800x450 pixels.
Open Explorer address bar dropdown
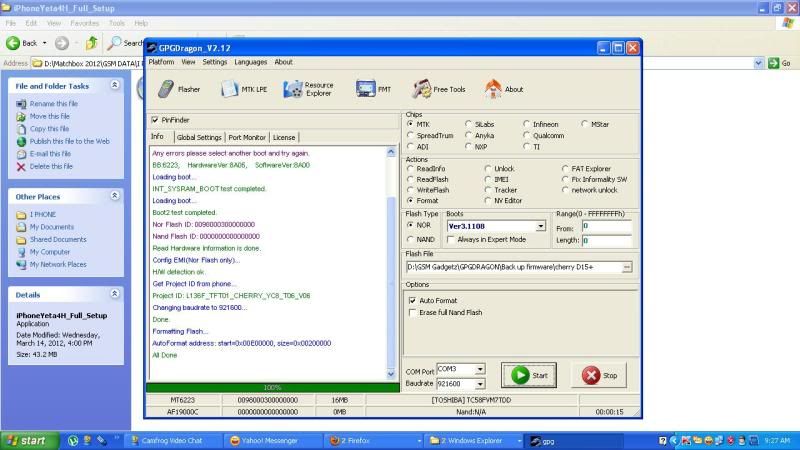click(x=758, y=63)
